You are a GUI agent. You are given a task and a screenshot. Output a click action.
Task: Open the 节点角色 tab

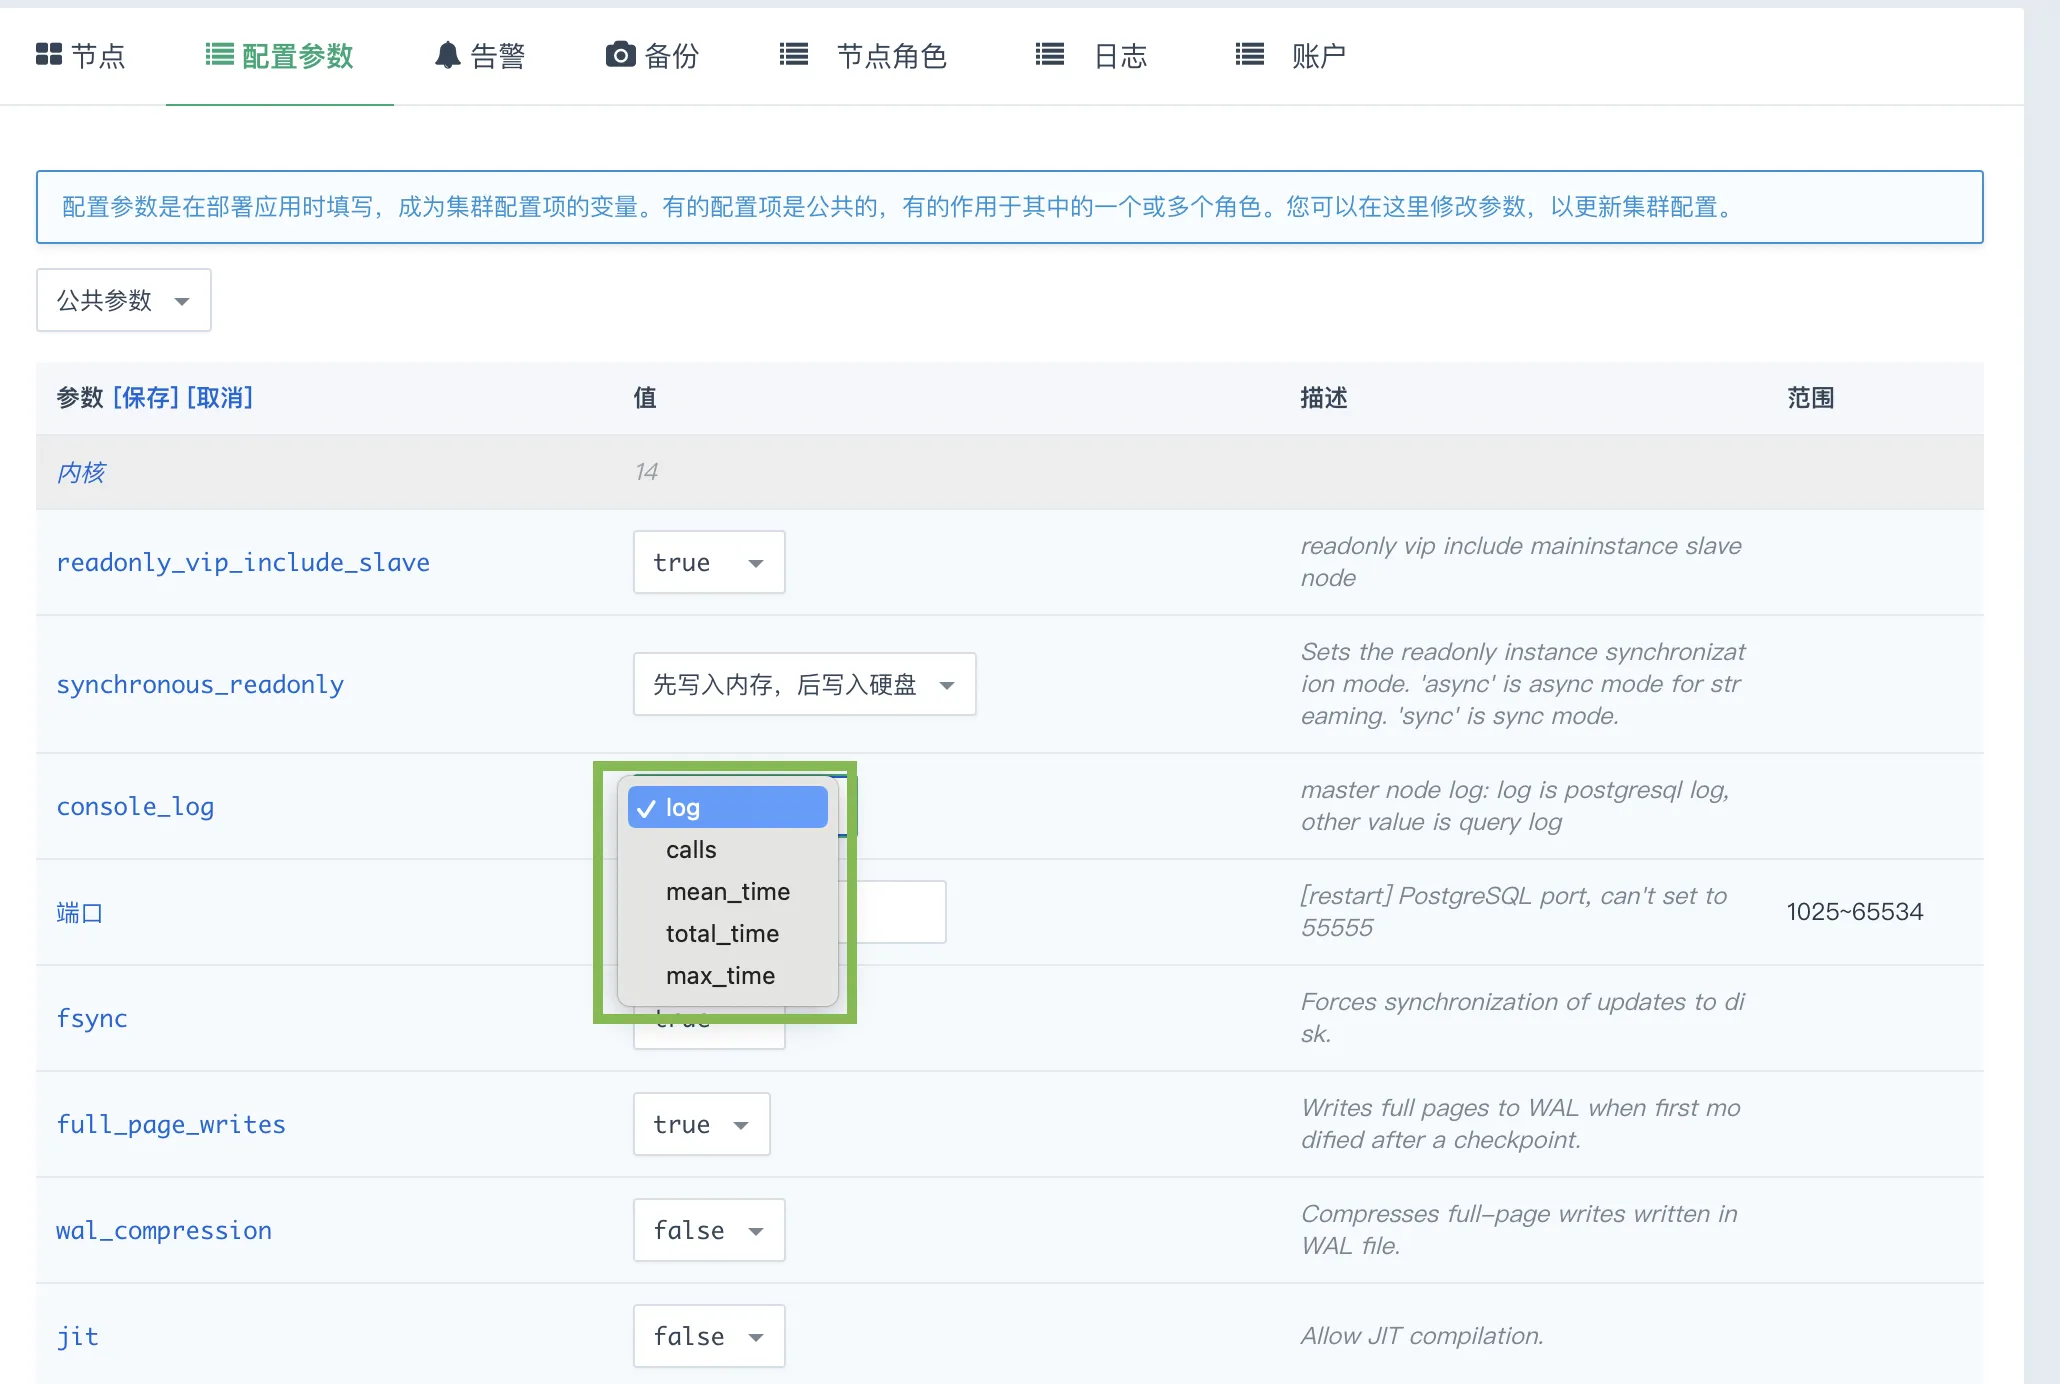coord(864,56)
